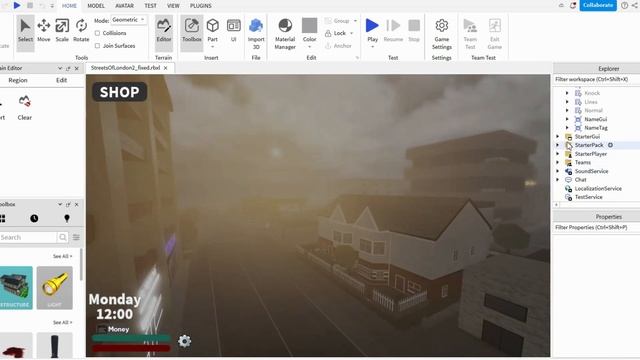Select LocalizationService in Explorer
Image resolution: width=640 pixels, height=360 pixels.
[x=598, y=189]
